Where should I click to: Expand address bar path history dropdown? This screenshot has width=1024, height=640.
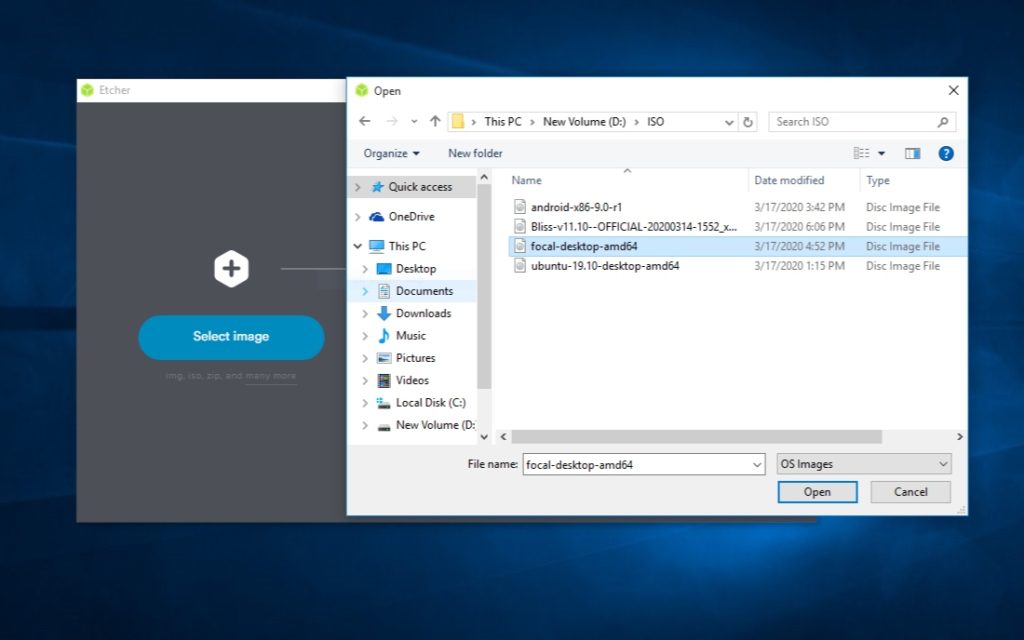pyautogui.click(x=729, y=122)
